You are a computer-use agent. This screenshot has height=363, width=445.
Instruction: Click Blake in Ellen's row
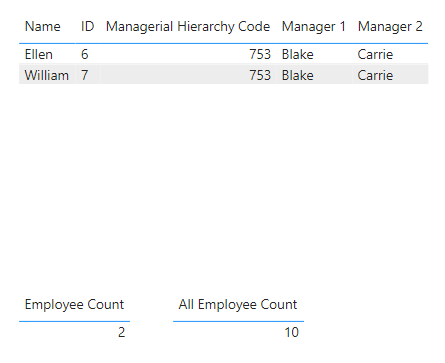pos(298,54)
